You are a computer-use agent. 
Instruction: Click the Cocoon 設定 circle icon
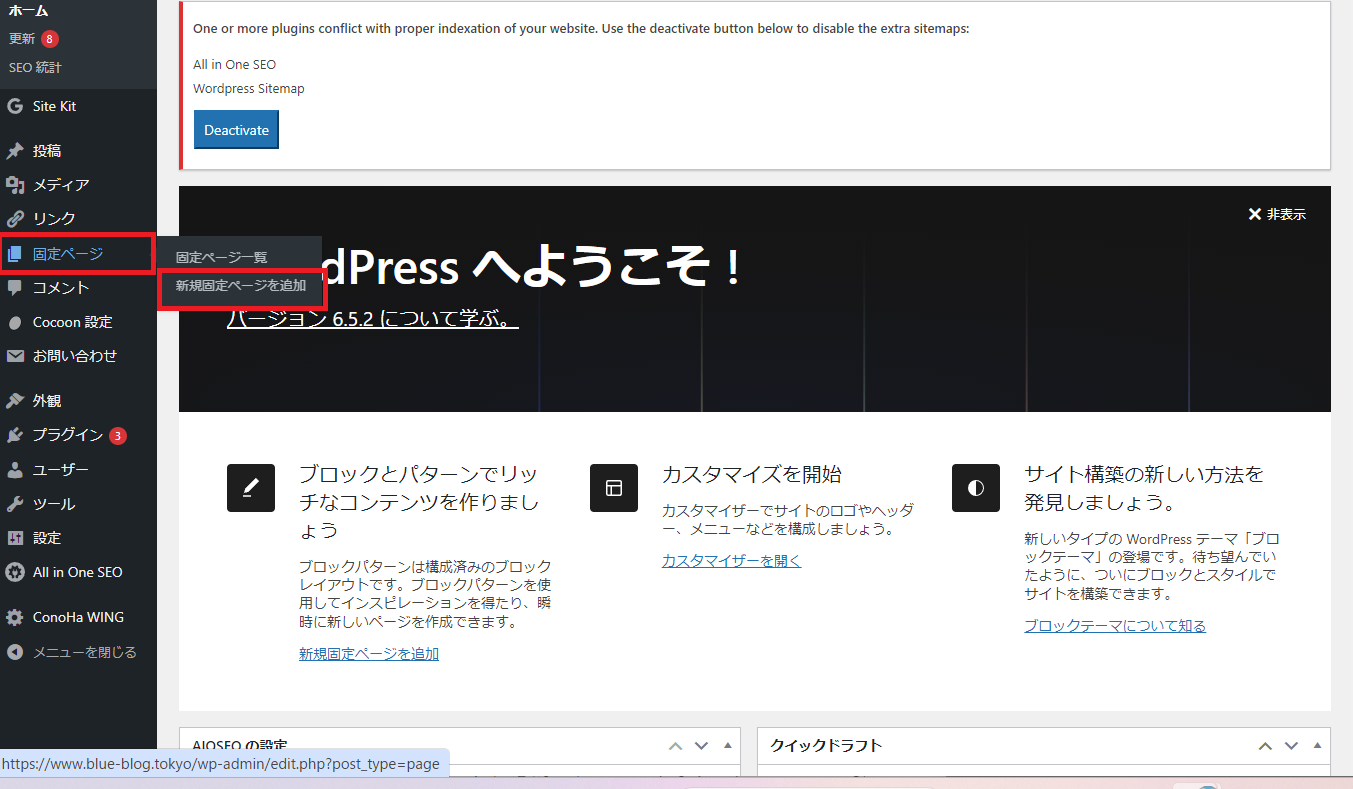[15, 322]
